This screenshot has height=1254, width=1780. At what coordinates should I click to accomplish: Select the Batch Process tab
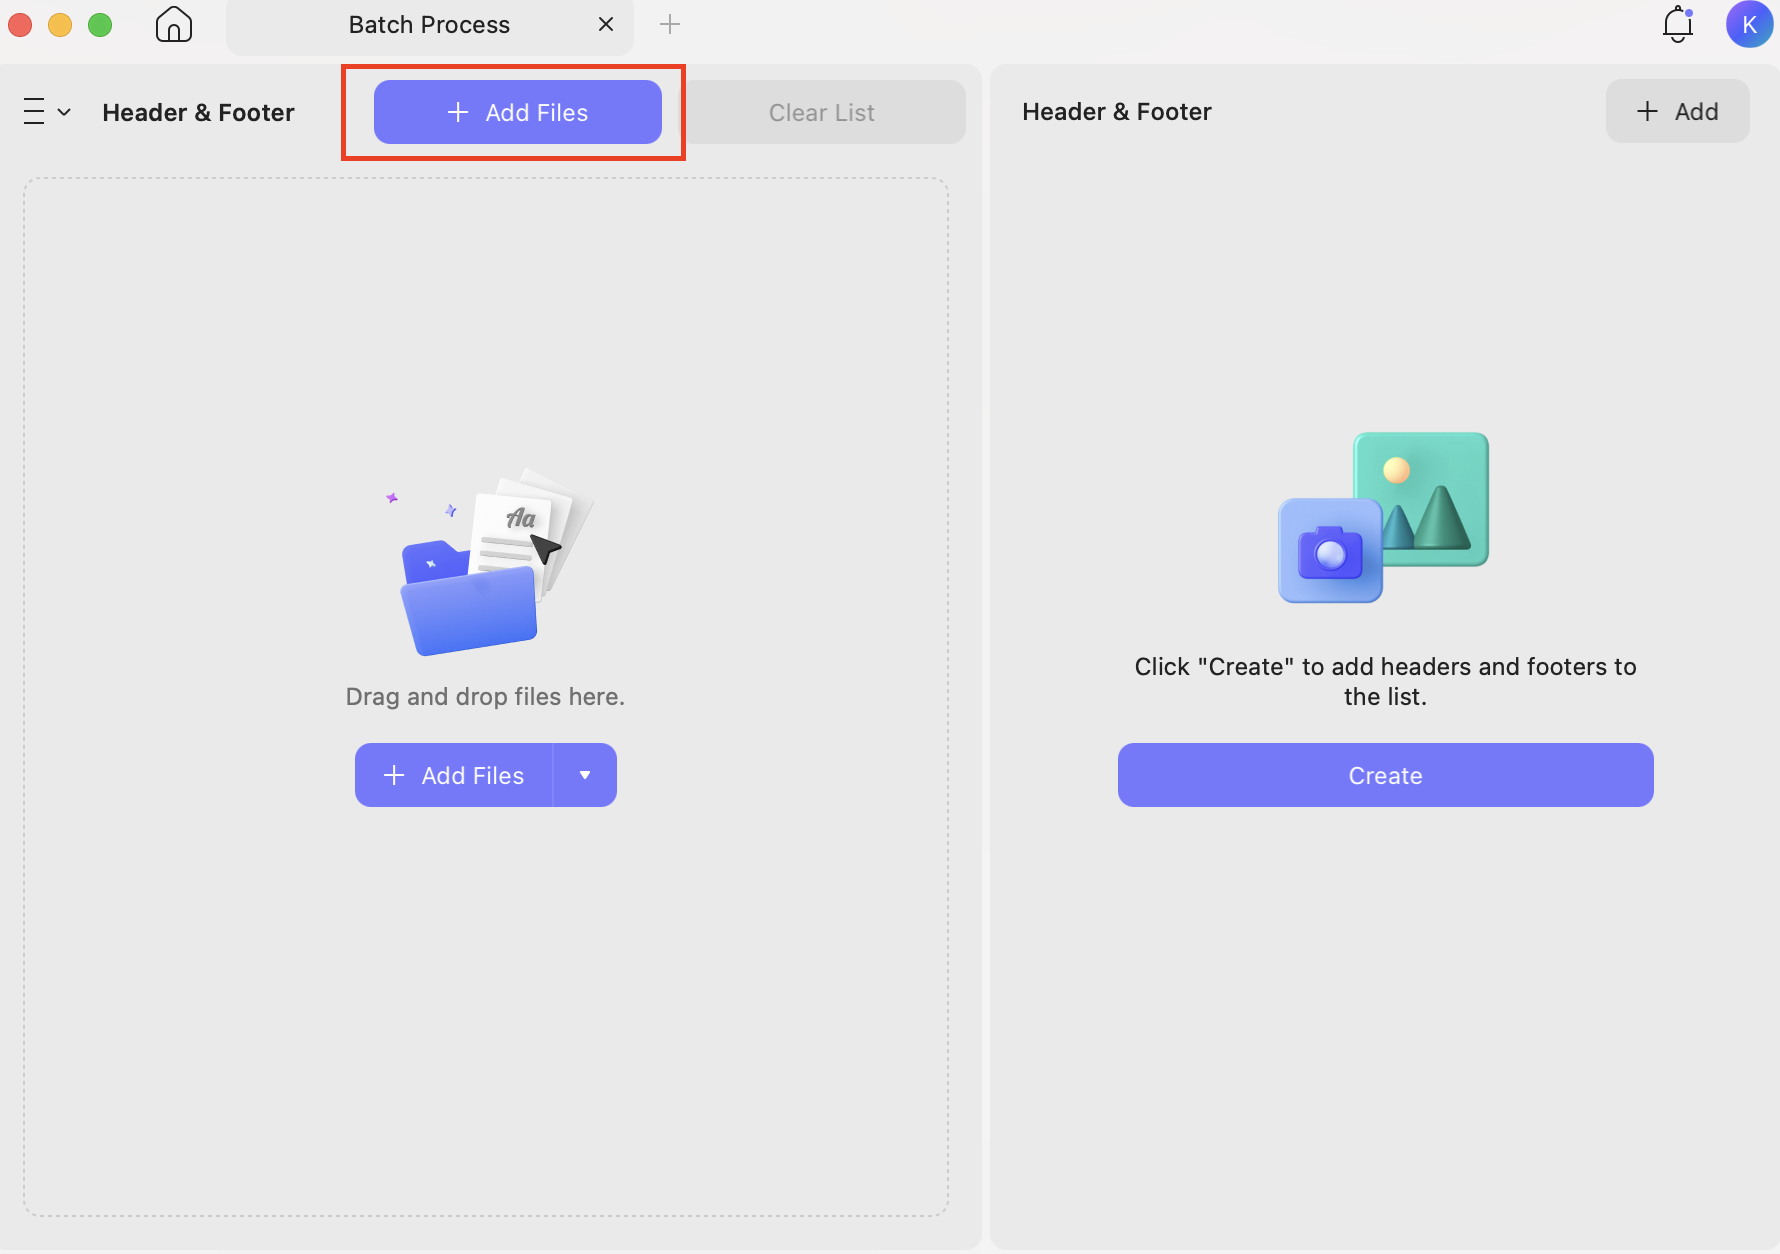(x=429, y=24)
